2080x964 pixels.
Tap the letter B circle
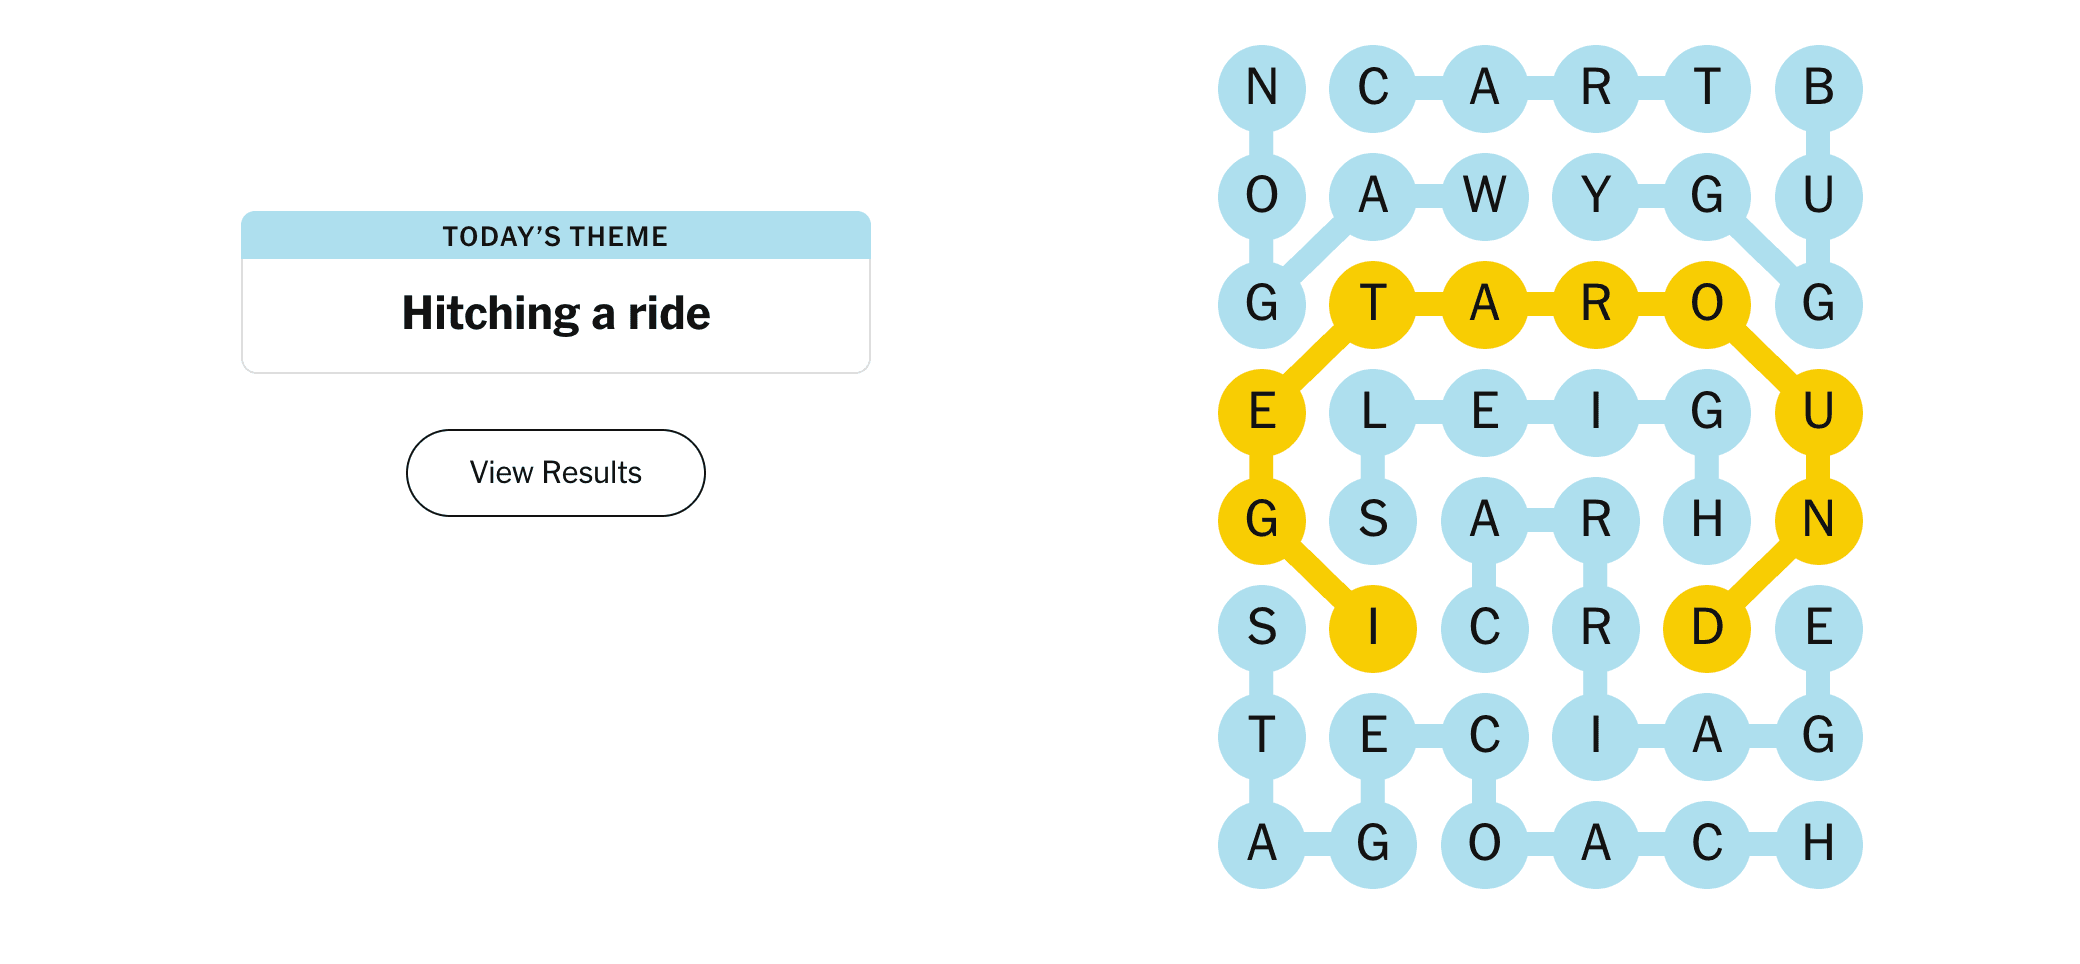click(x=1818, y=88)
